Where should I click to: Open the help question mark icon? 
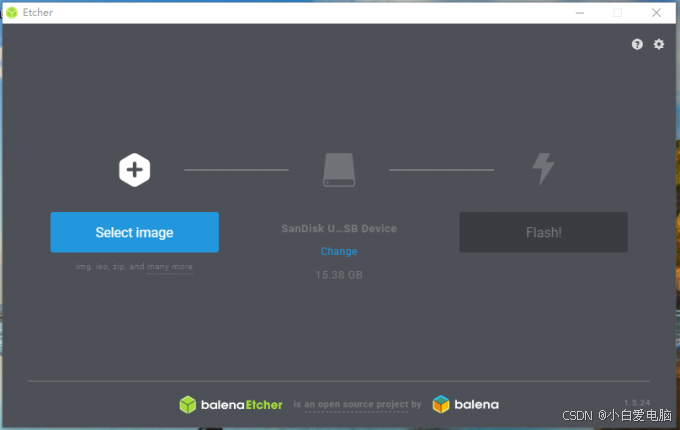tap(637, 44)
